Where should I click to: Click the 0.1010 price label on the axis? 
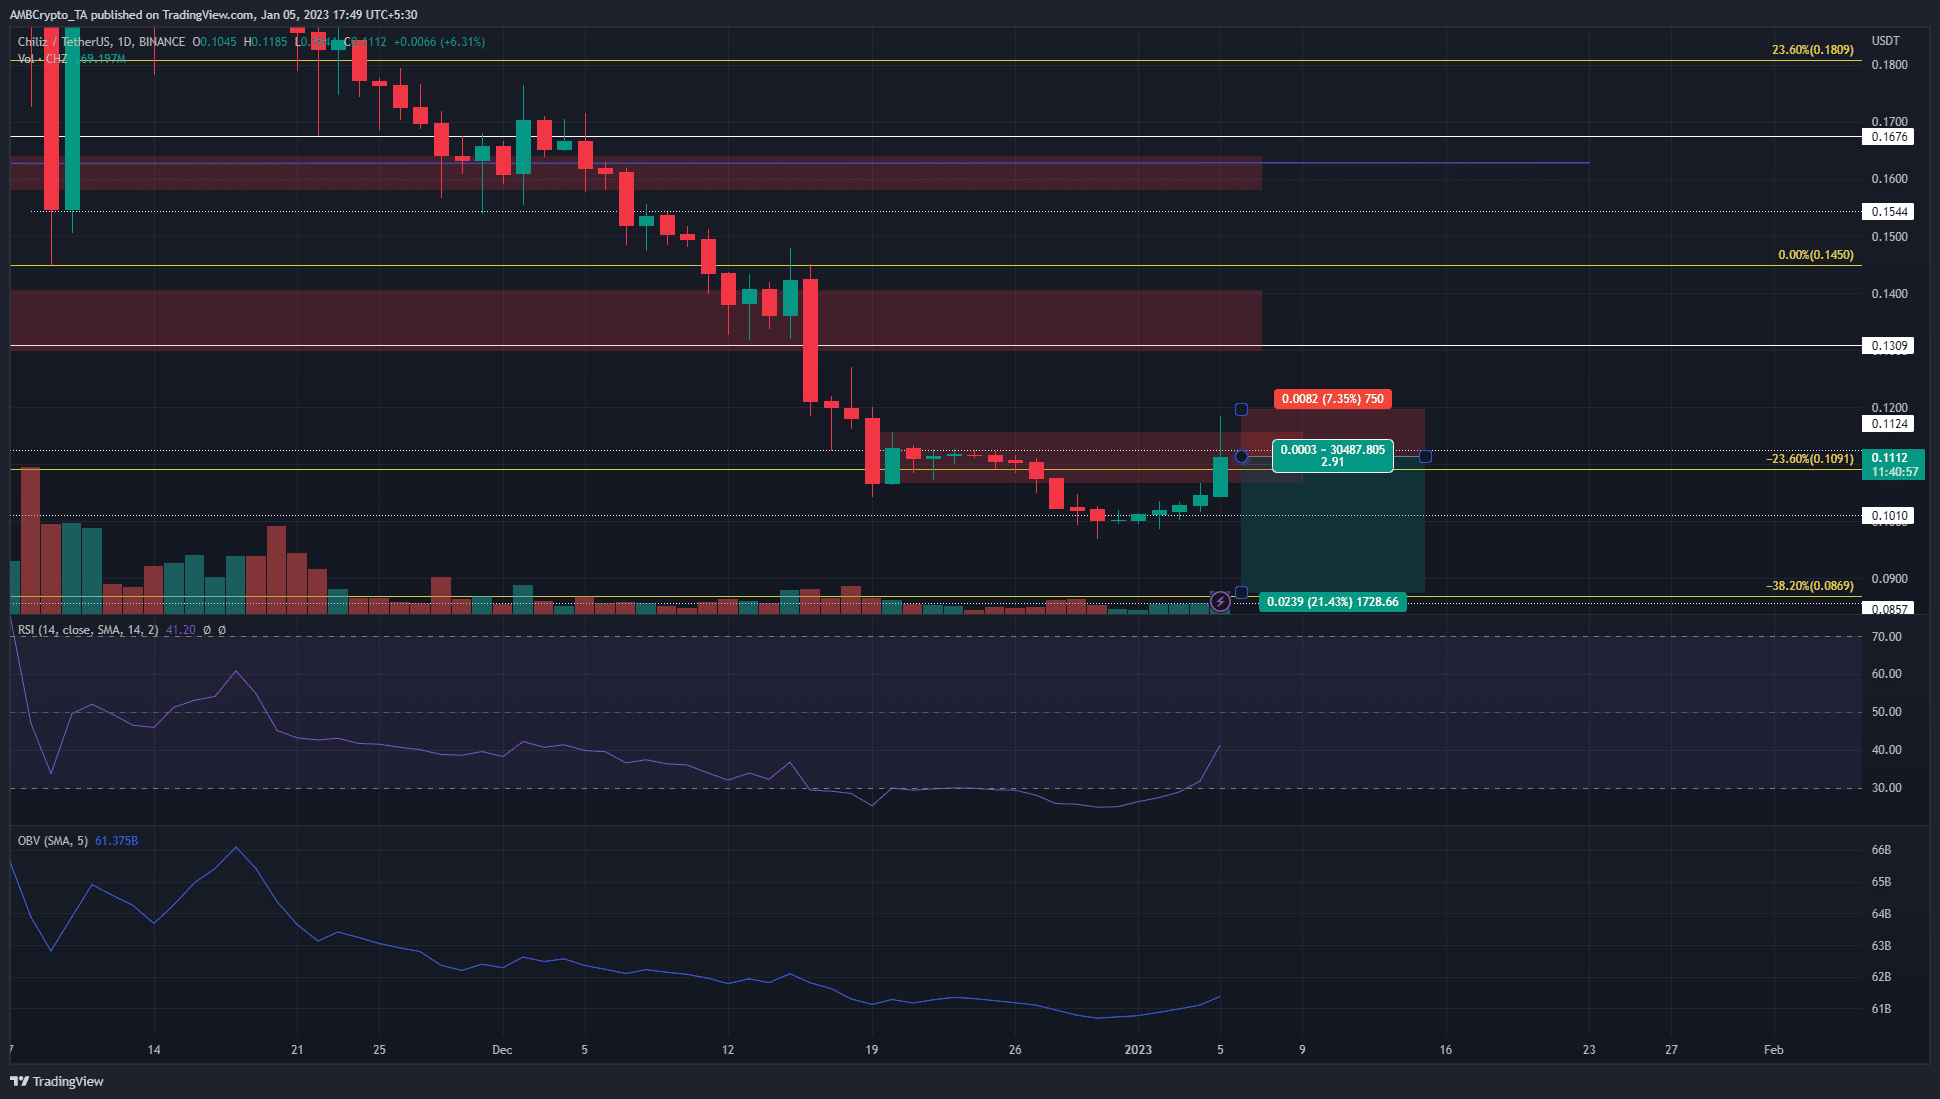coord(1889,516)
